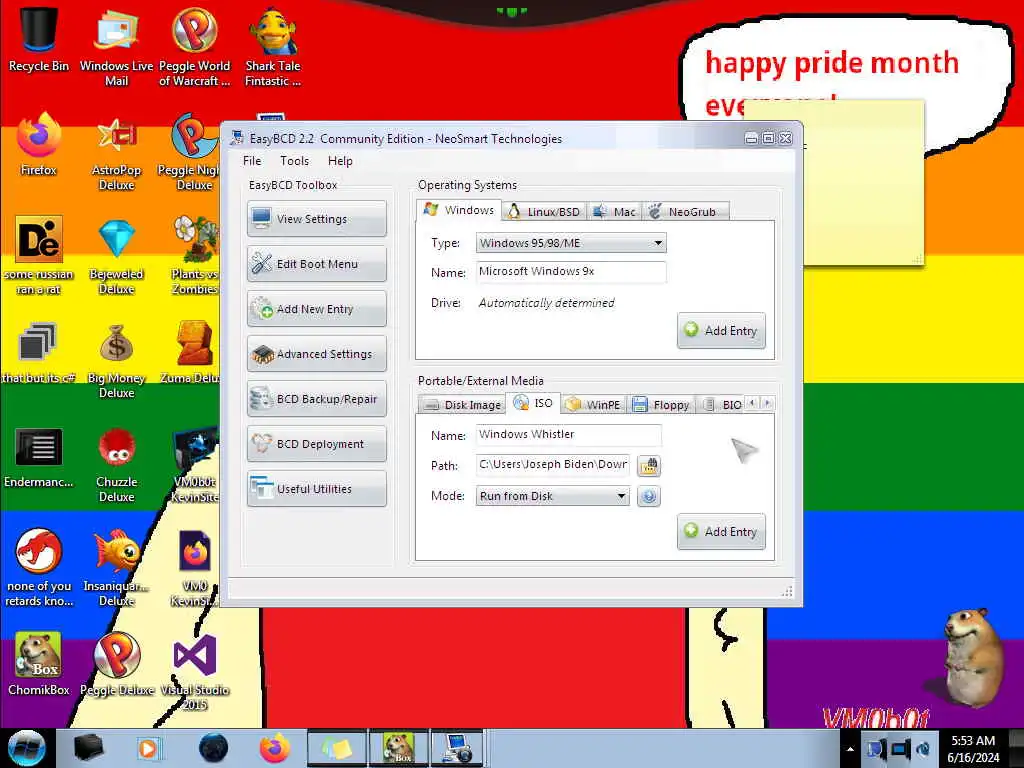Click the volume icon in system tray
This screenshot has width=1024, height=768.
click(923, 749)
